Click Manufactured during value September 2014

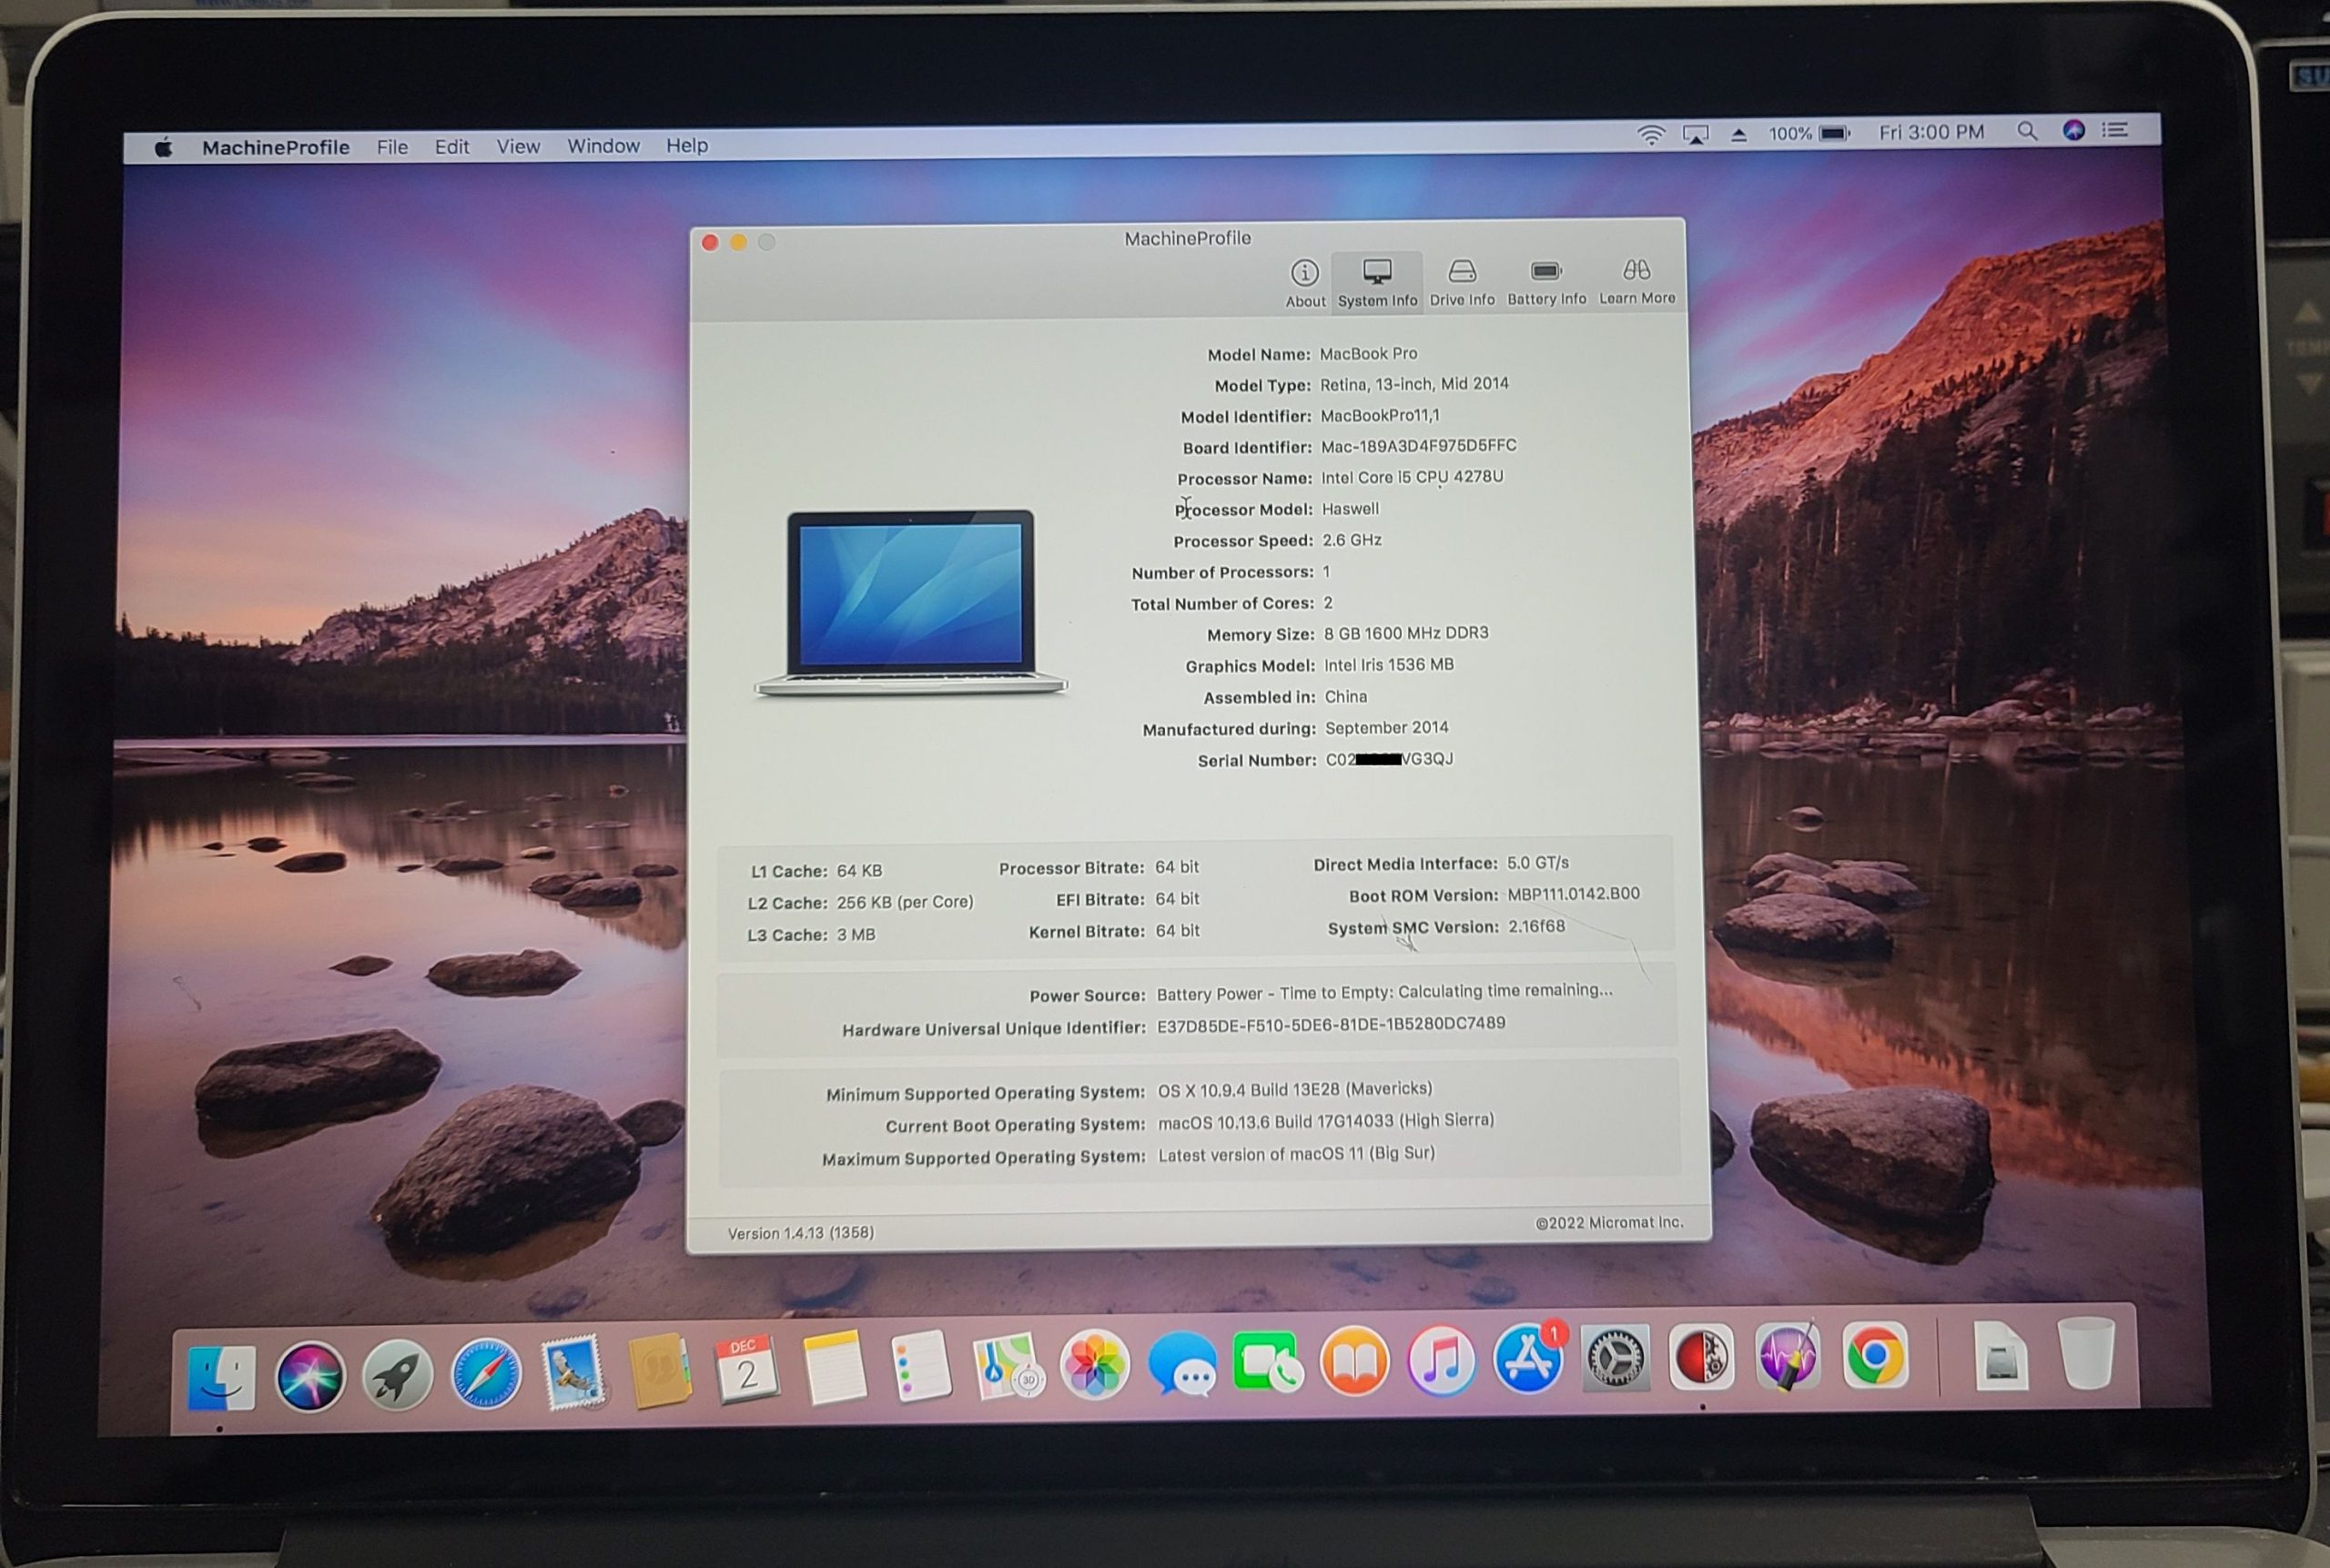[1387, 728]
